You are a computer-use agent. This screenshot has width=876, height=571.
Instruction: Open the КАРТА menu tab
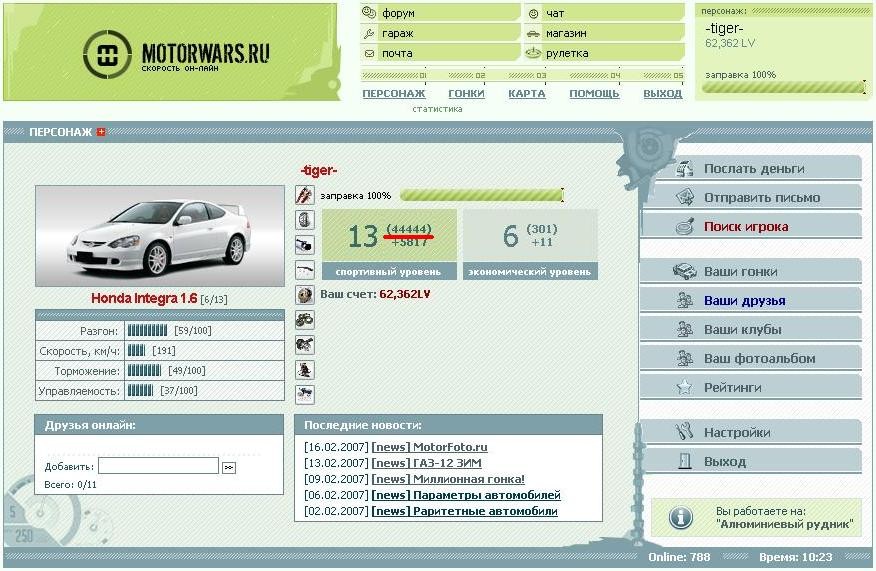(x=527, y=93)
